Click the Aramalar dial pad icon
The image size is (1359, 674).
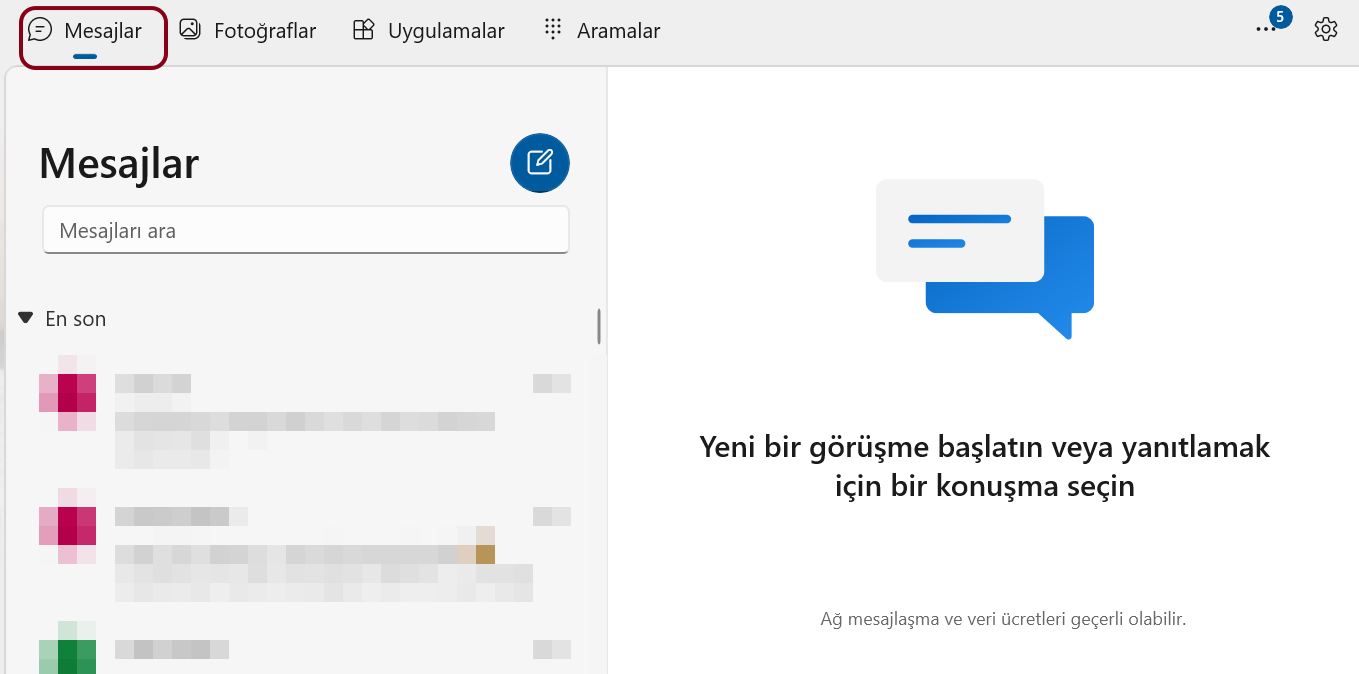tap(552, 30)
